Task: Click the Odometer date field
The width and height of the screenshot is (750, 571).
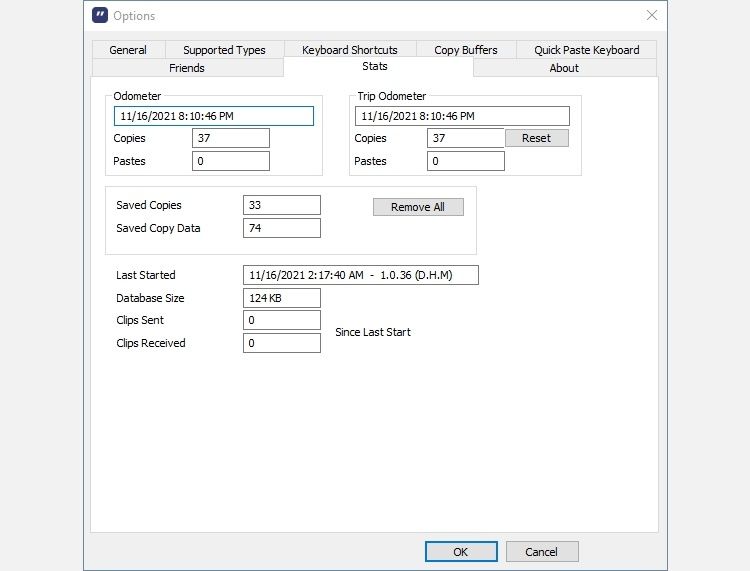Action: point(214,116)
